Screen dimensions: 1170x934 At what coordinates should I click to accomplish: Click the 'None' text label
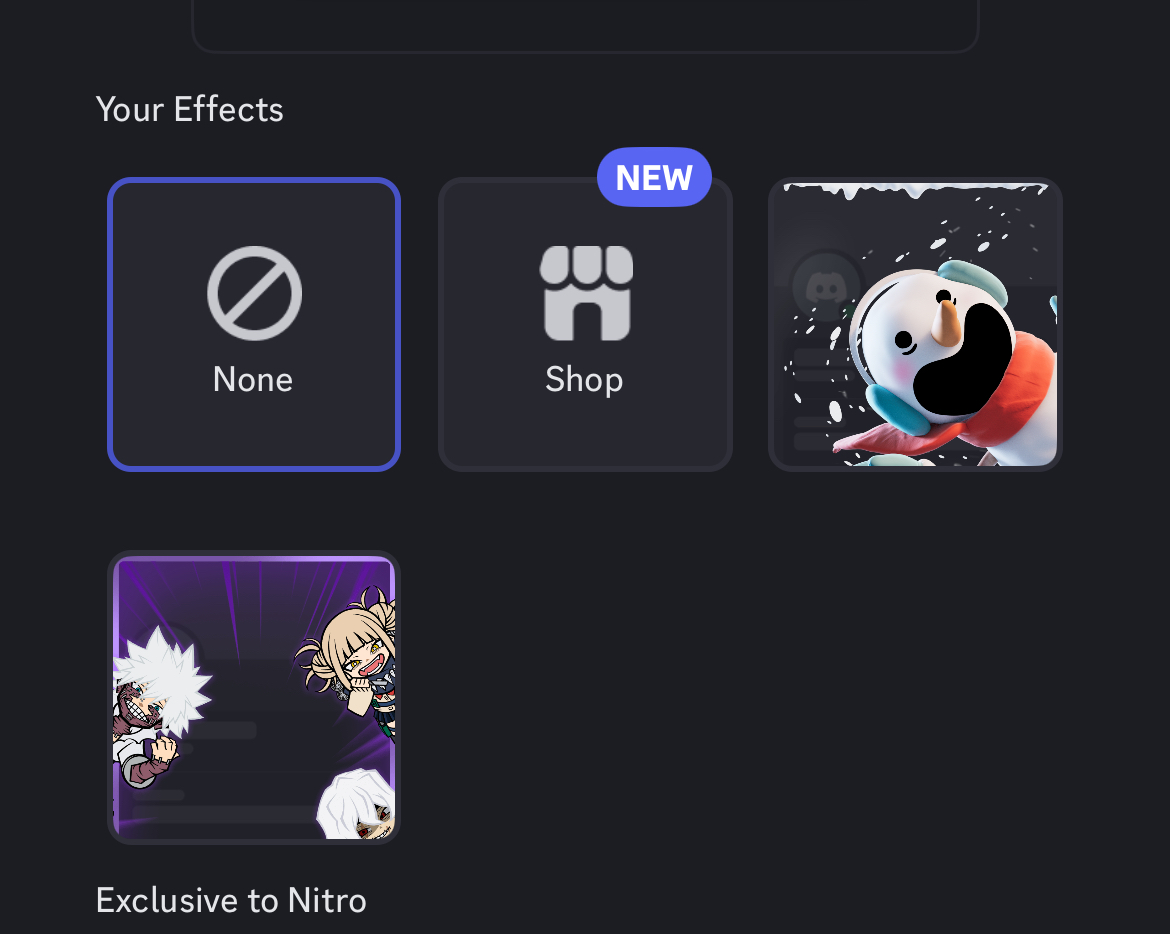click(x=253, y=380)
